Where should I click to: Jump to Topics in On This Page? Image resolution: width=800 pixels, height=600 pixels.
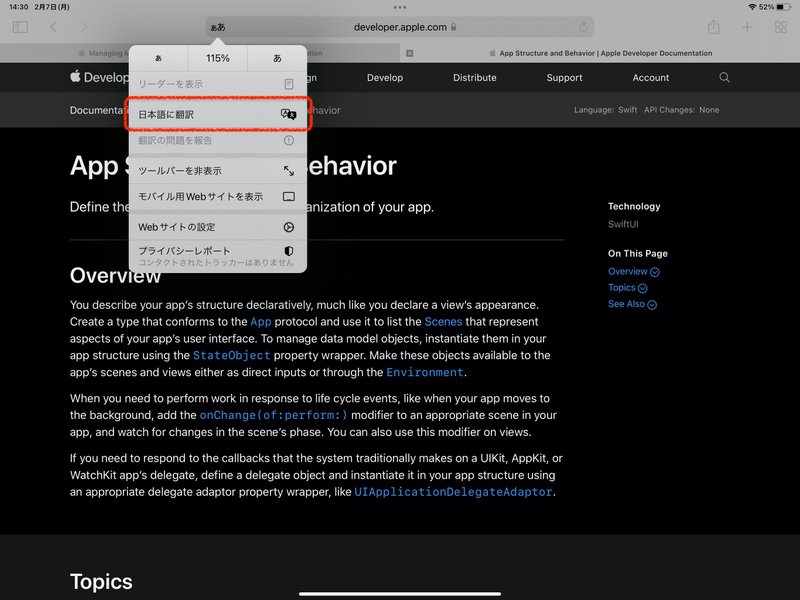coord(627,288)
